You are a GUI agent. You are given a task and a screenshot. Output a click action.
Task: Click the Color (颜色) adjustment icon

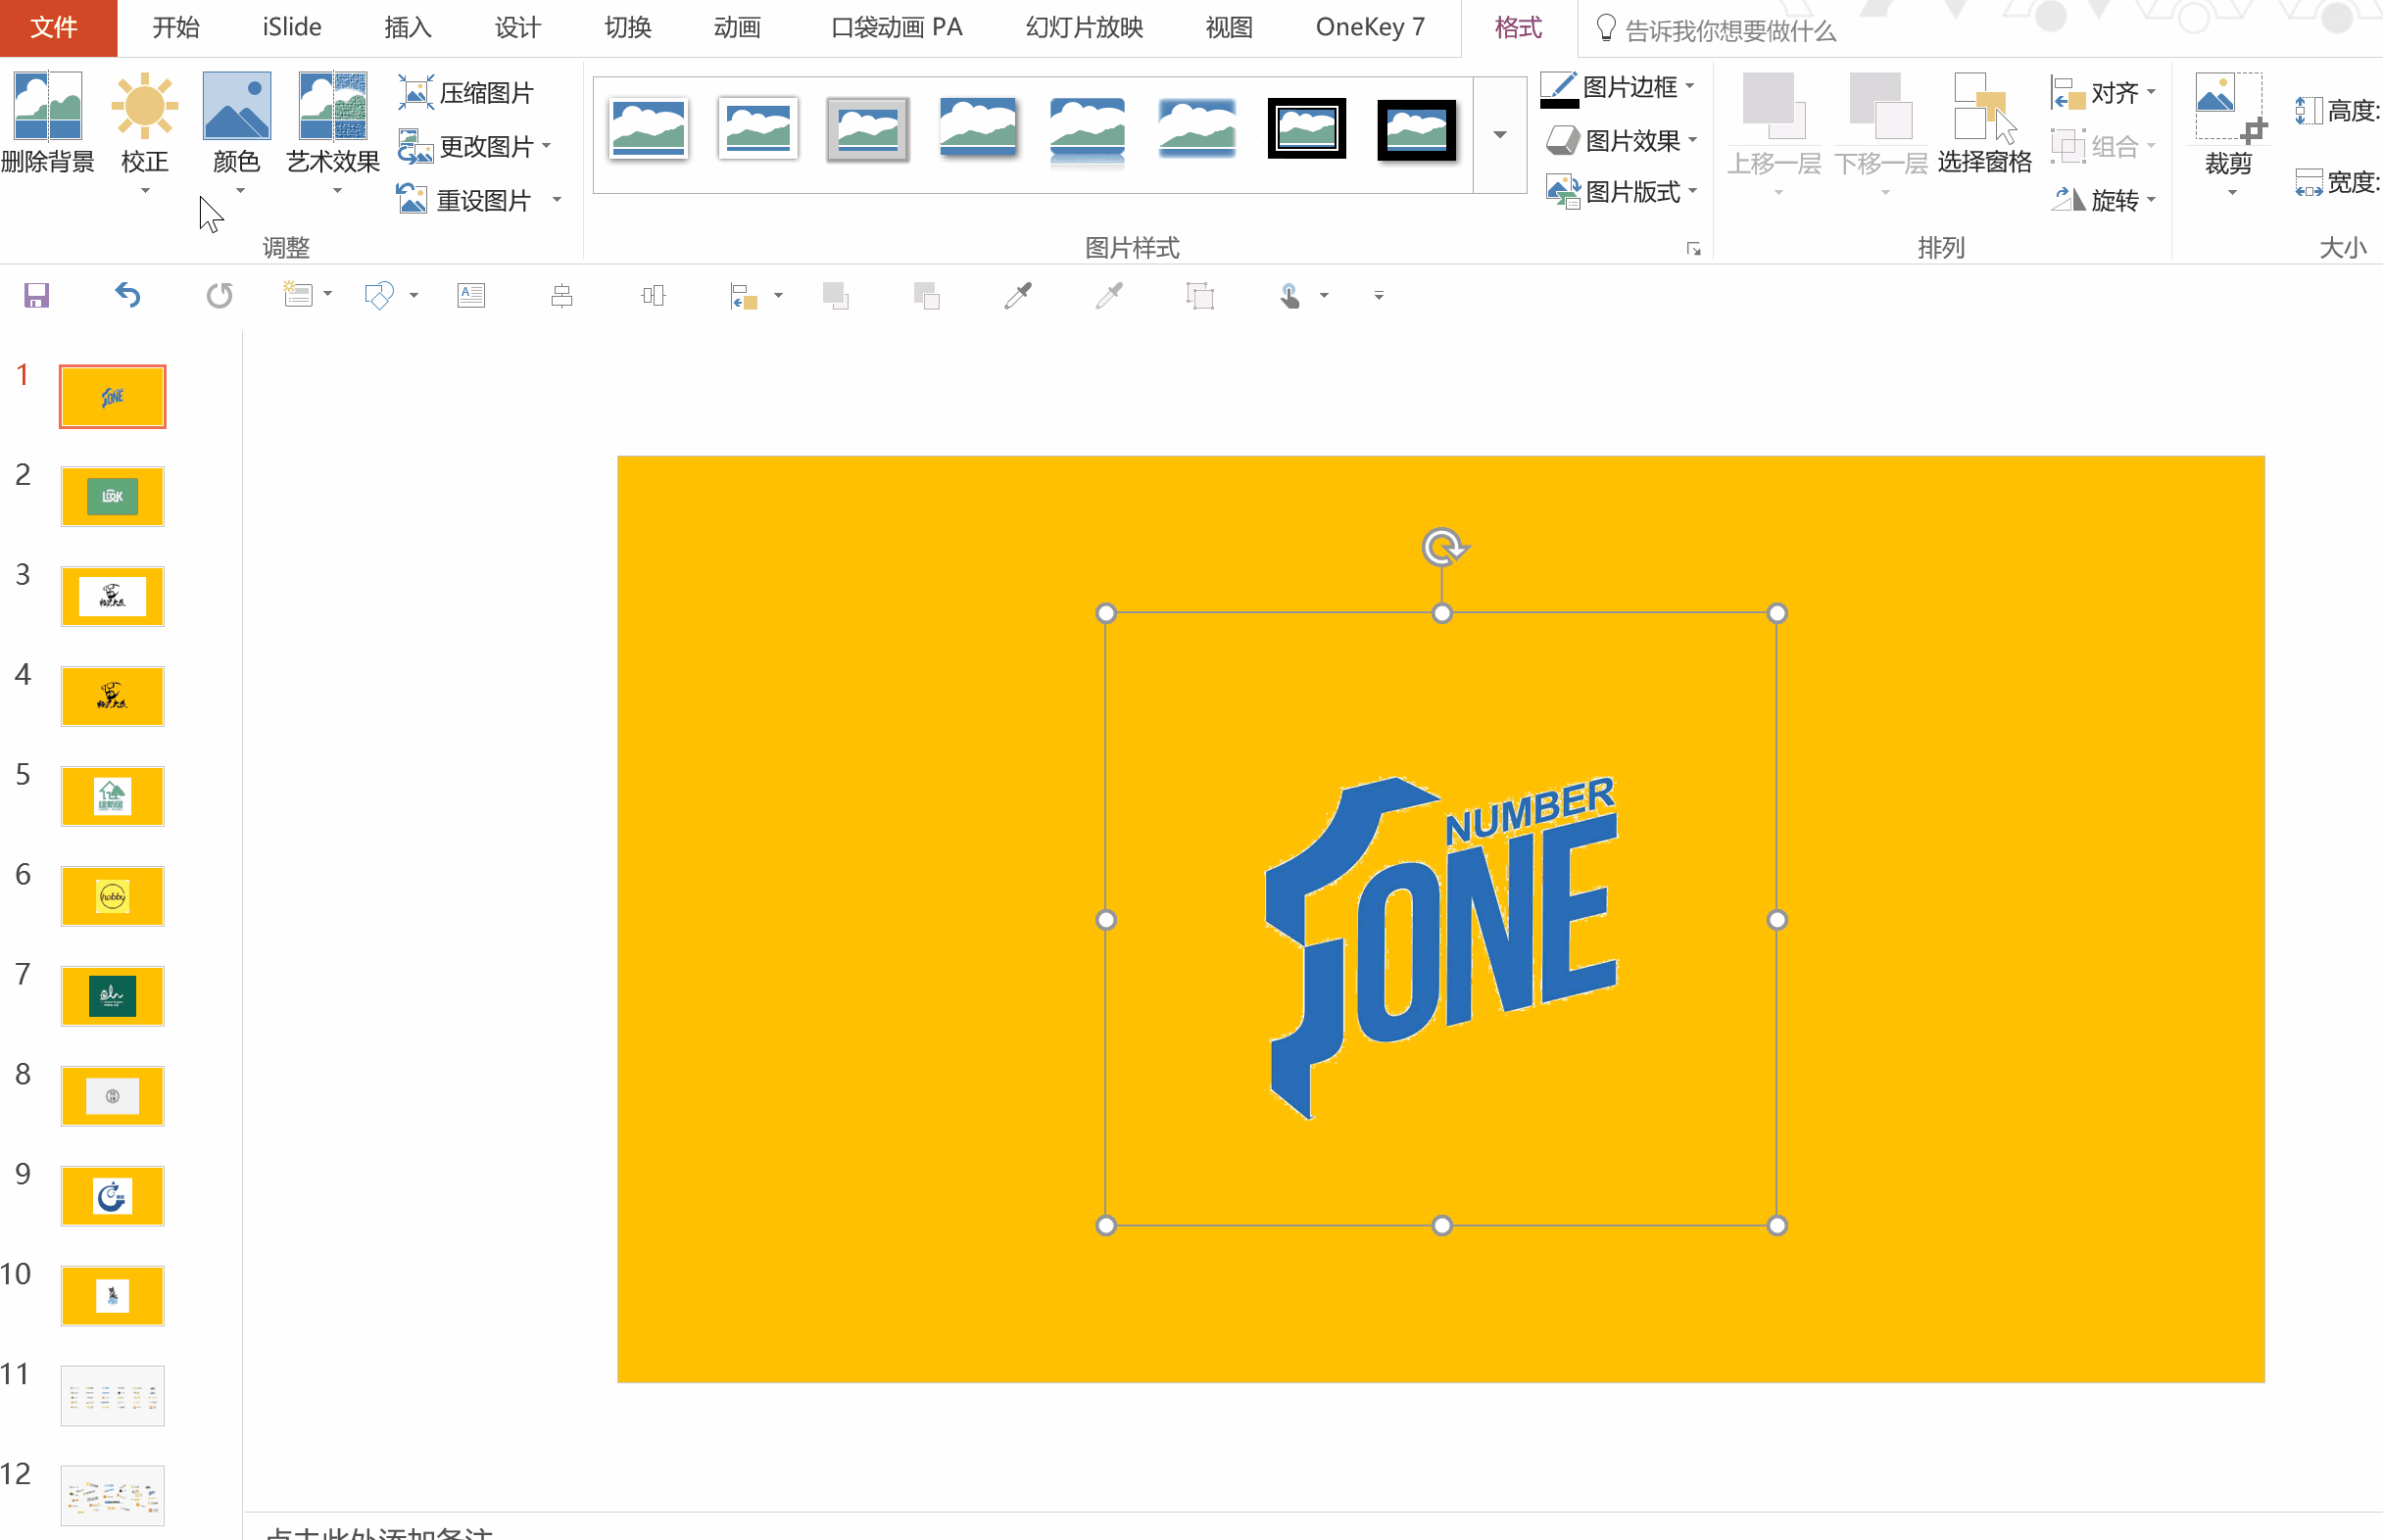(x=236, y=106)
